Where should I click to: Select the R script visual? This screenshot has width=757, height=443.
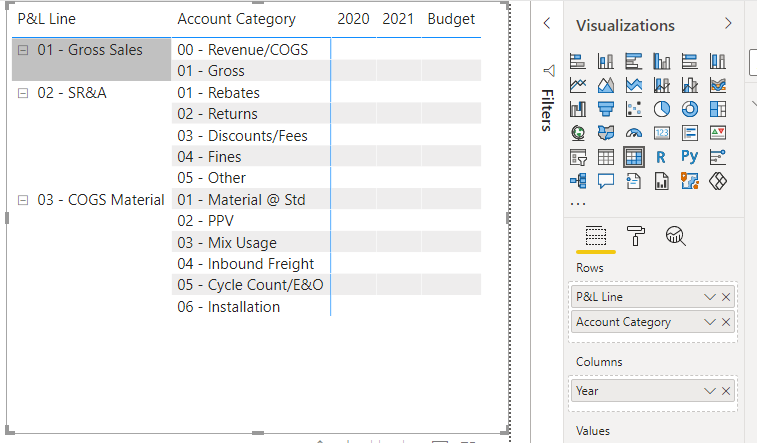pyautogui.click(x=661, y=157)
